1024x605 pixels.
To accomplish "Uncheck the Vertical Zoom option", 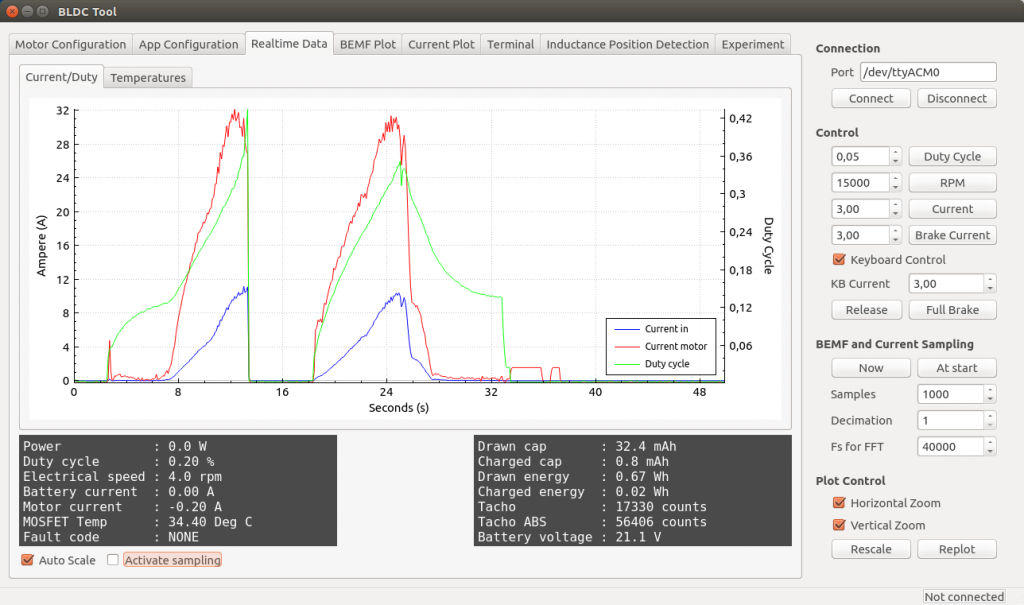I will point(839,525).
